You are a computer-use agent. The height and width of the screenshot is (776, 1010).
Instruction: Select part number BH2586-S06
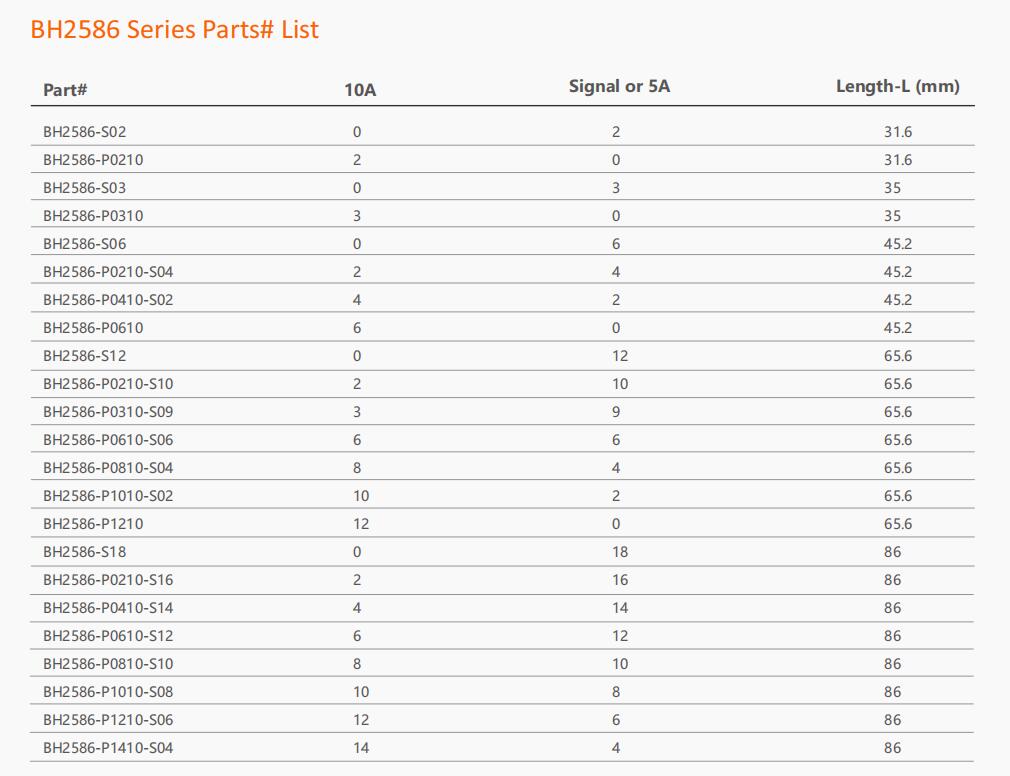pos(84,244)
